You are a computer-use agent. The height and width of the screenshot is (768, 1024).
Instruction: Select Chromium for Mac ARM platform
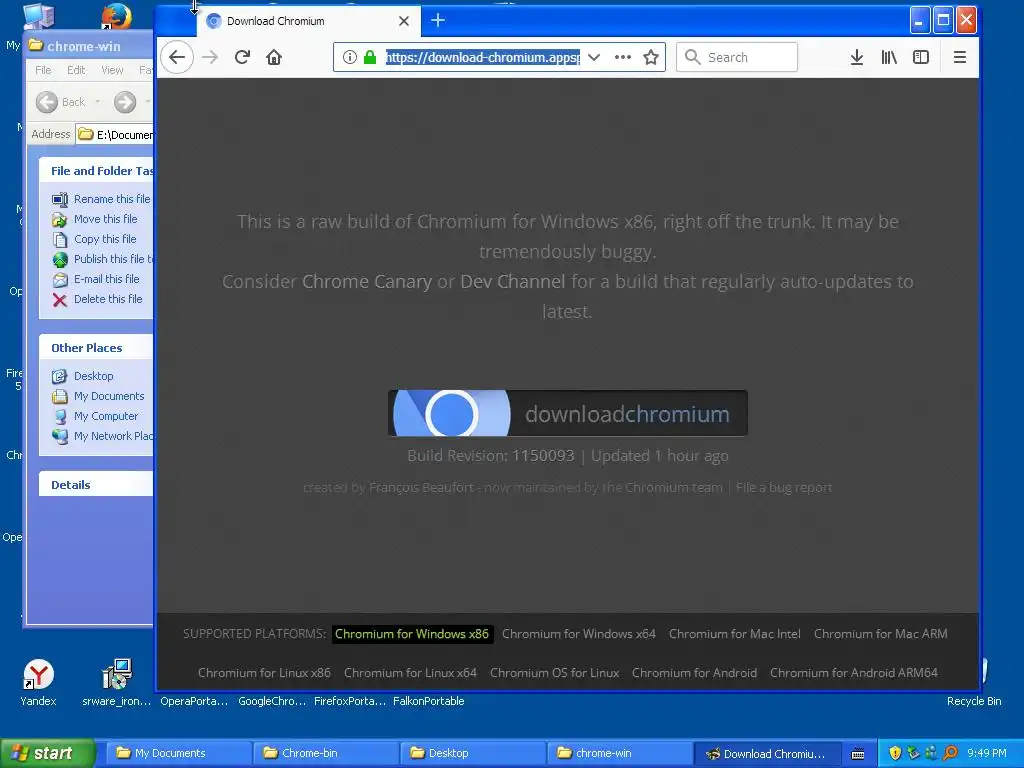(x=880, y=633)
